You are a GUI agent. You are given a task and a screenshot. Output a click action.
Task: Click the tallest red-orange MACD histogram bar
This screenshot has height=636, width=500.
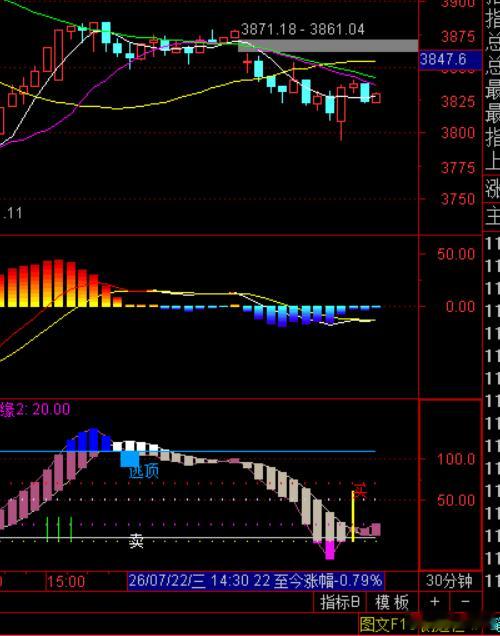59,283
